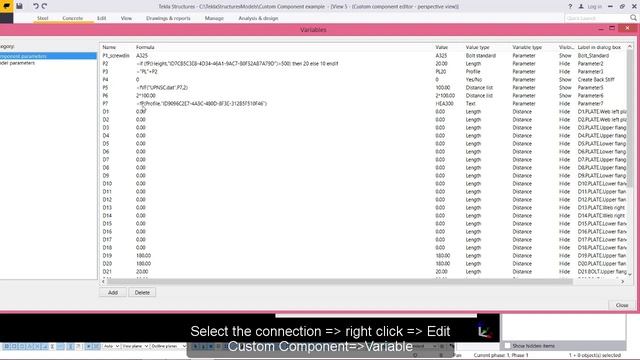Open the Outline planes dropdown
This screenshot has width=640, height=360.
pos(168,346)
